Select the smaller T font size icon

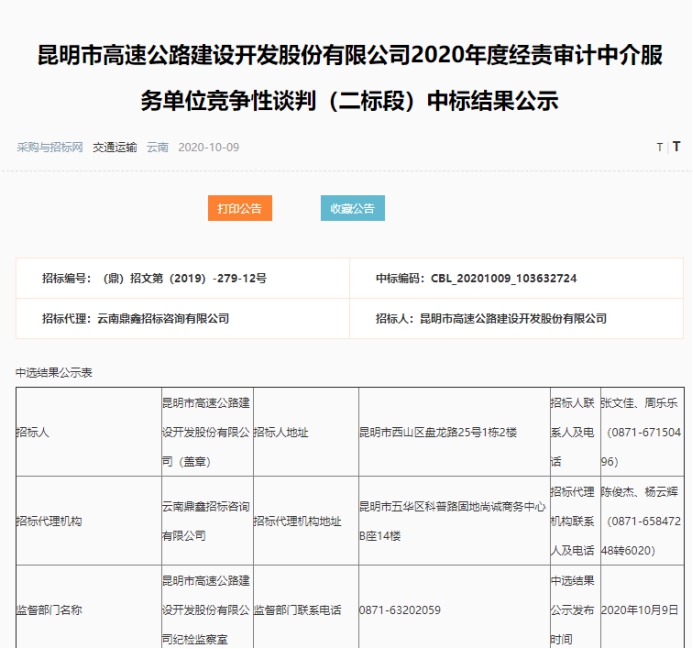pyautogui.click(x=659, y=147)
